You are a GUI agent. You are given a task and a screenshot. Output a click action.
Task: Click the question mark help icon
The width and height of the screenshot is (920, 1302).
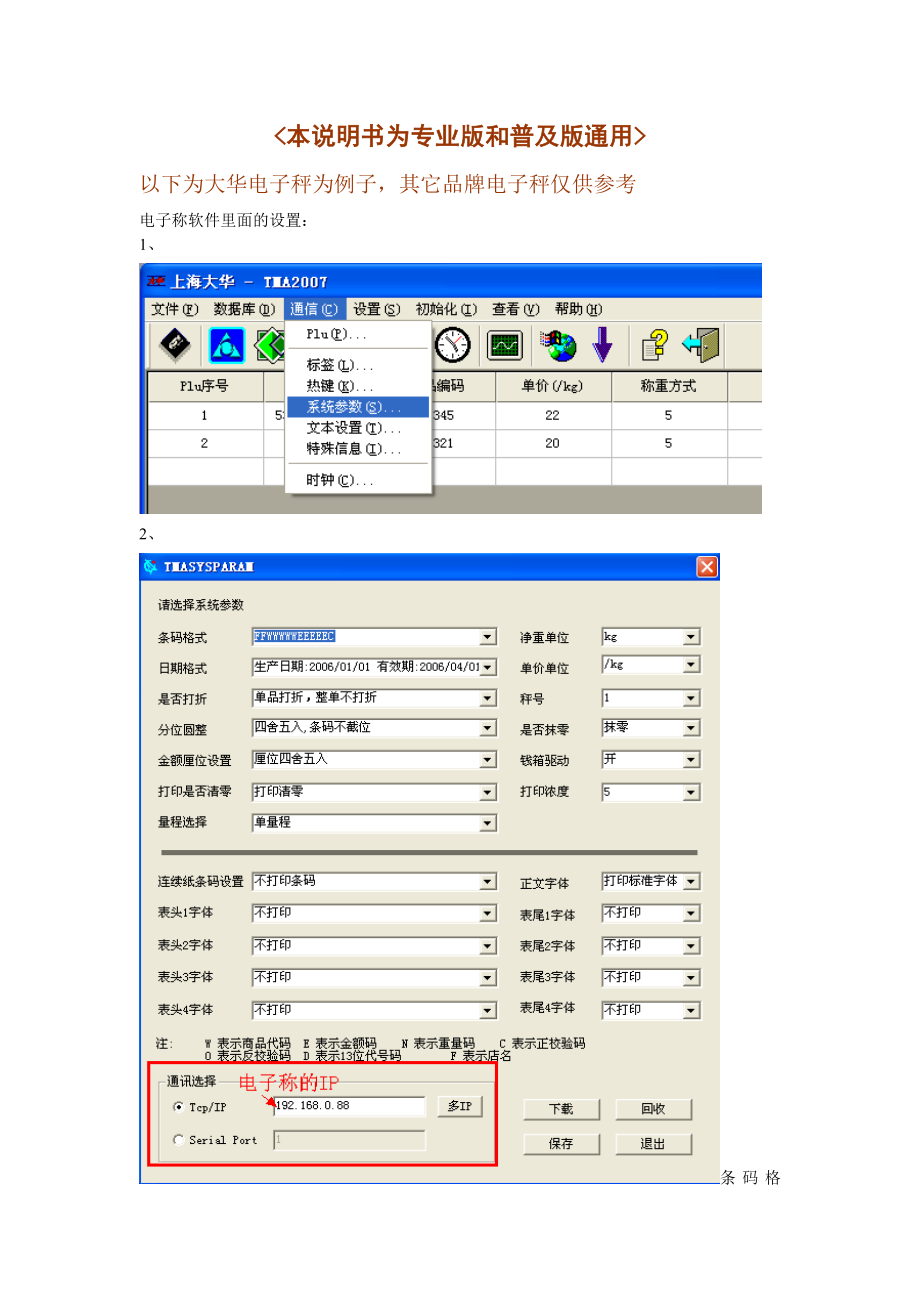coord(655,345)
